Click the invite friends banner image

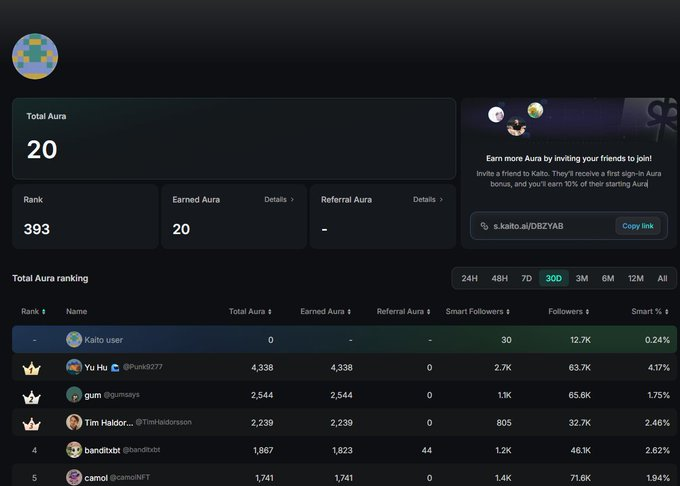(x=569, y=121)
